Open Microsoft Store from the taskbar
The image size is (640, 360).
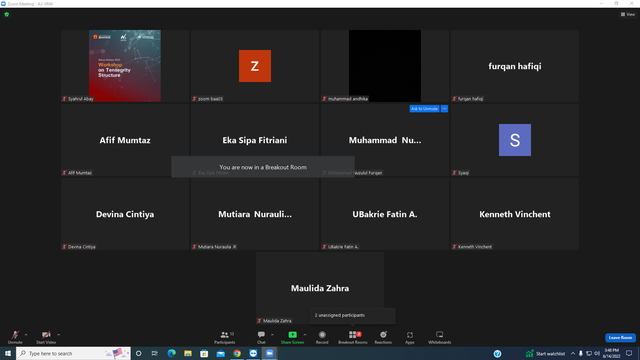(x=204, y=353)
